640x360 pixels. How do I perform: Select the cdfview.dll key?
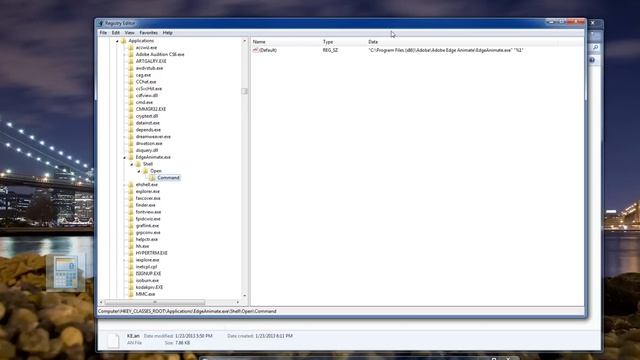(147, 96)
